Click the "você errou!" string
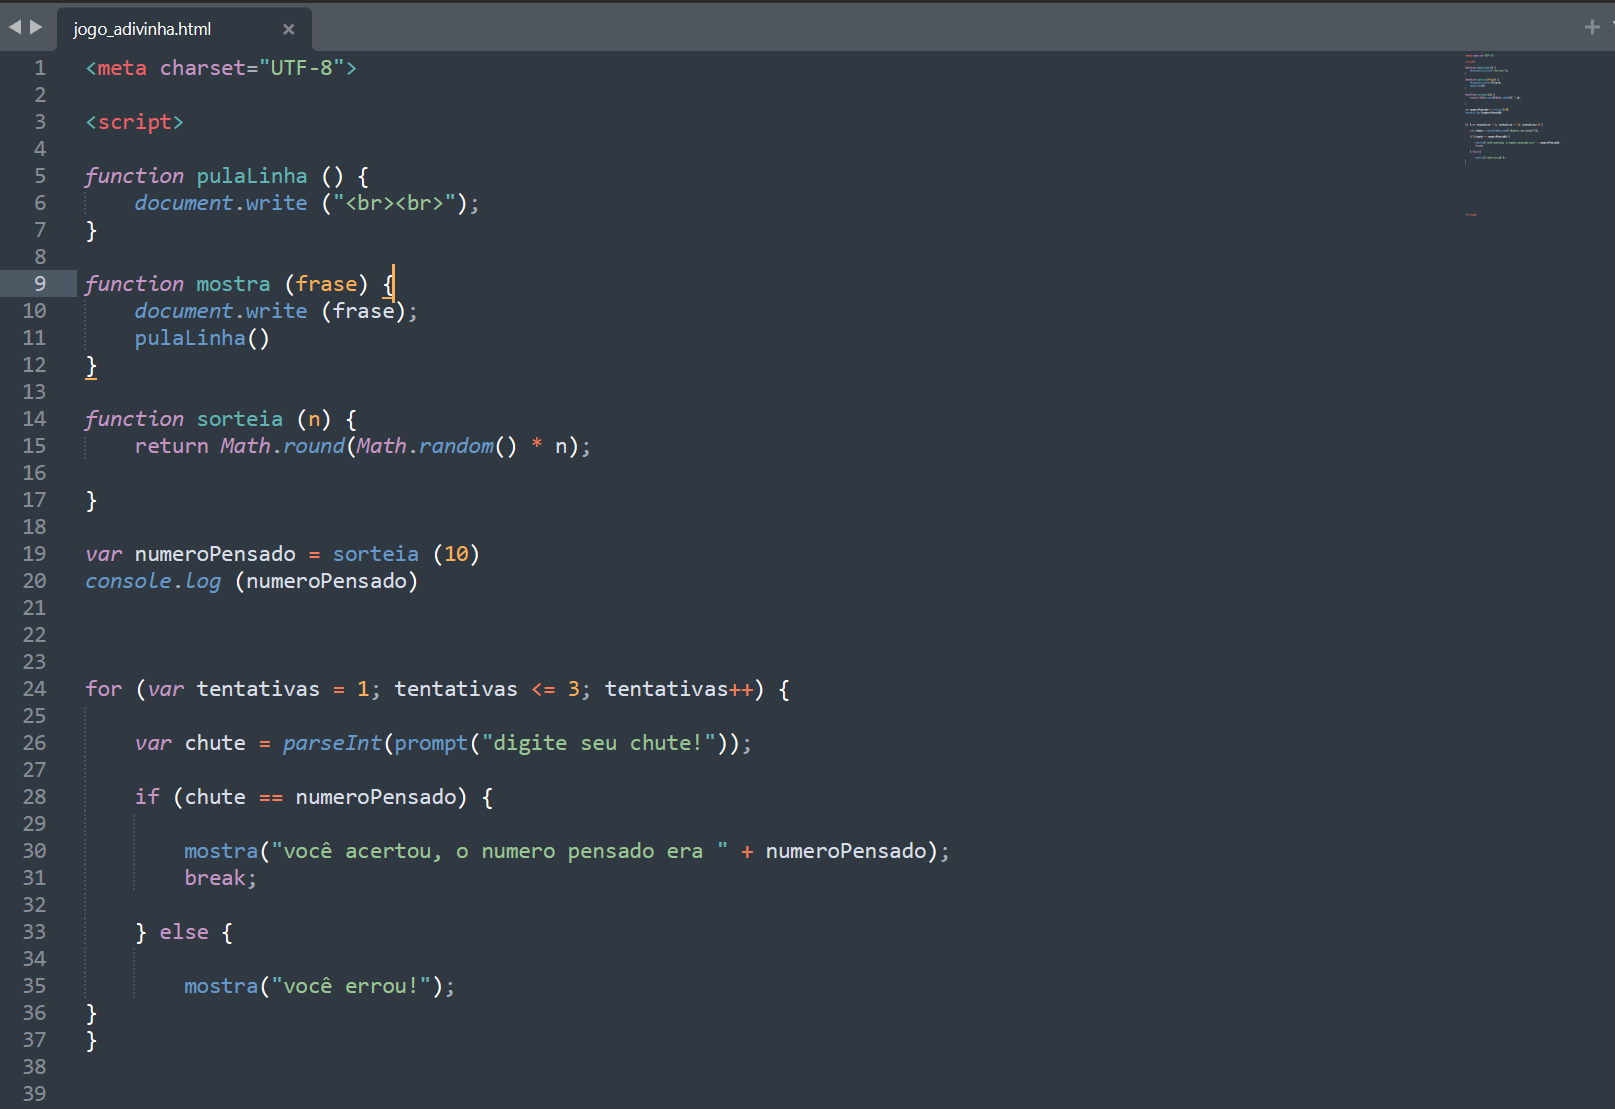The height and width of the screenshot is (1109, 1615). point(351,986)
